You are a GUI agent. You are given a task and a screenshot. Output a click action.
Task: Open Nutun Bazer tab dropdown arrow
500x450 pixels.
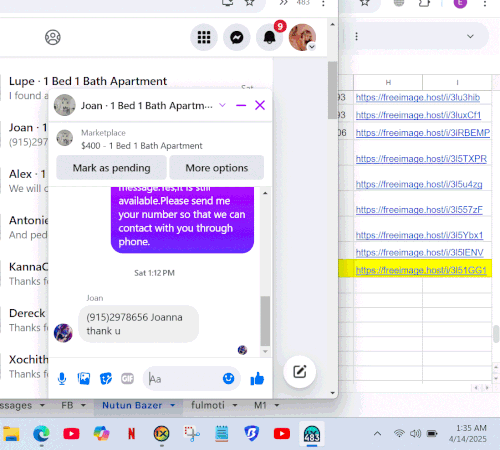pyautogui.click(x=173, y=405)
